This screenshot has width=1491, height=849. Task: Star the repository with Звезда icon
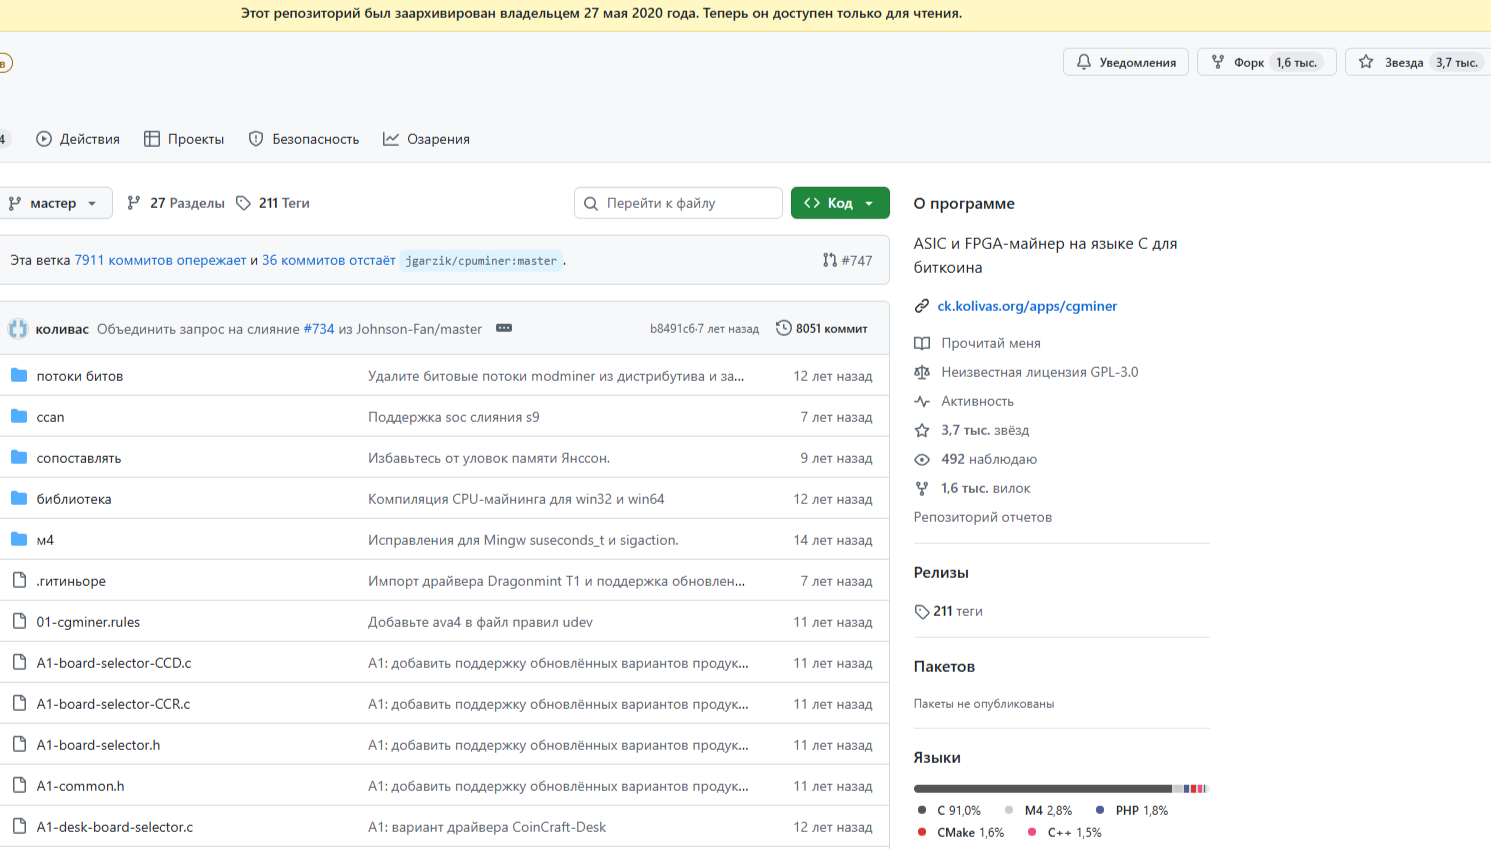[x=1366, y=62]
